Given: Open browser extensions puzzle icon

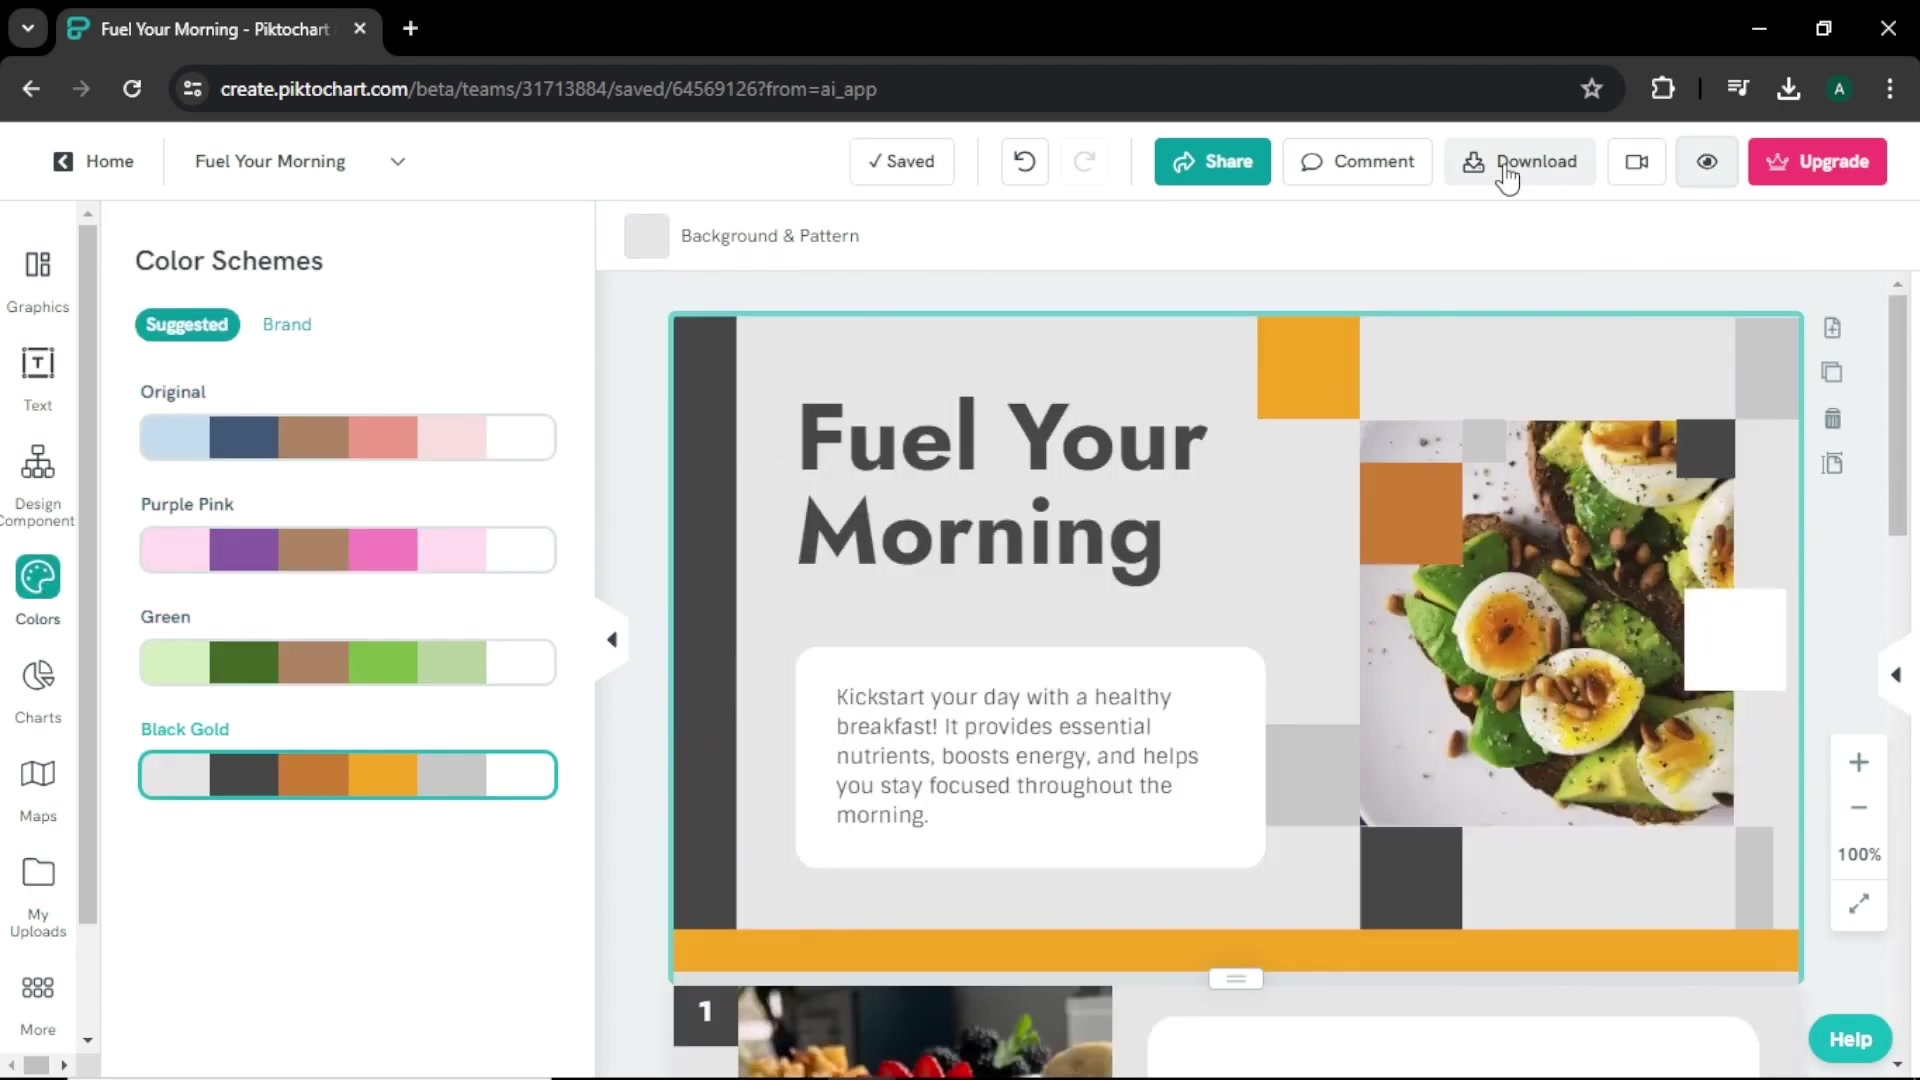Looking at the screenshot, I should point(1663,89).
